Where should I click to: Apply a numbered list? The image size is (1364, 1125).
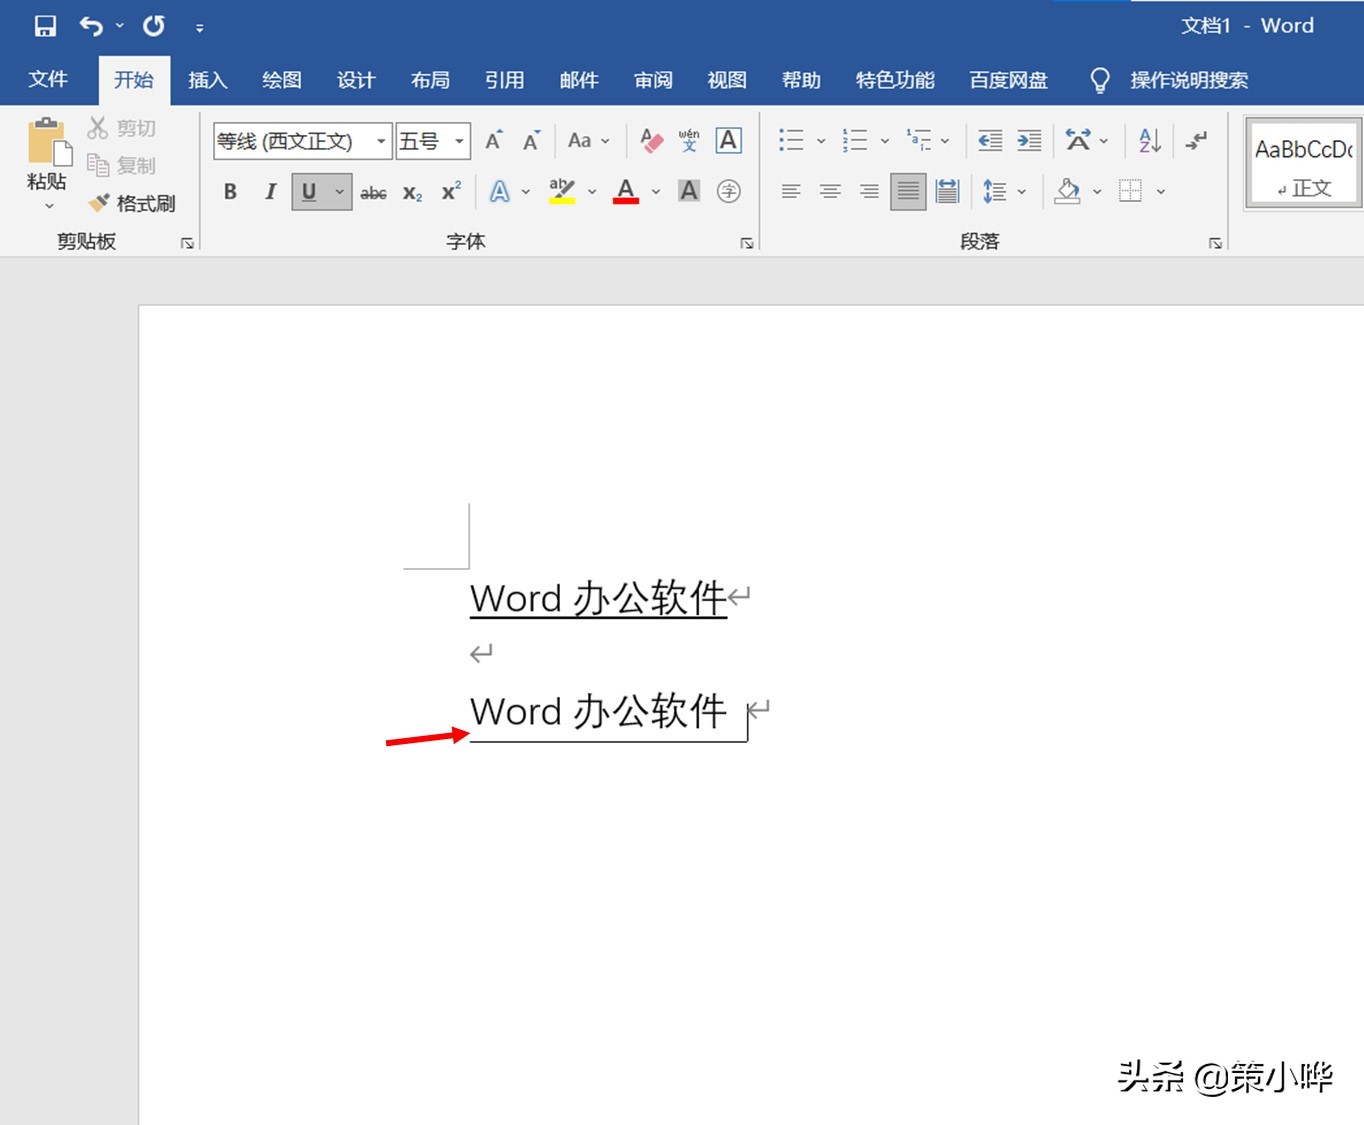point(855,140)
